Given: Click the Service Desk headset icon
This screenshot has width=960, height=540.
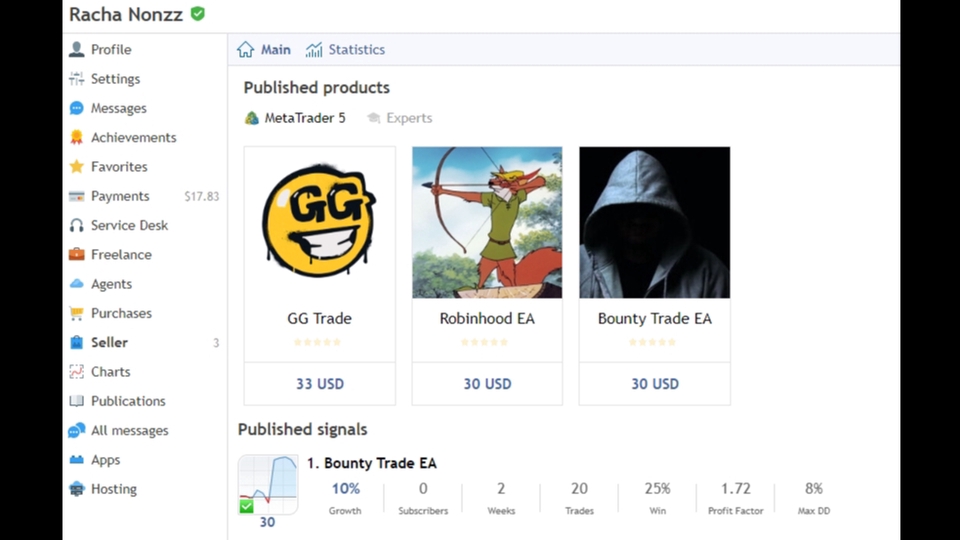Looking at the screenshot, I should pyautogui.click(x=77, y=225).
